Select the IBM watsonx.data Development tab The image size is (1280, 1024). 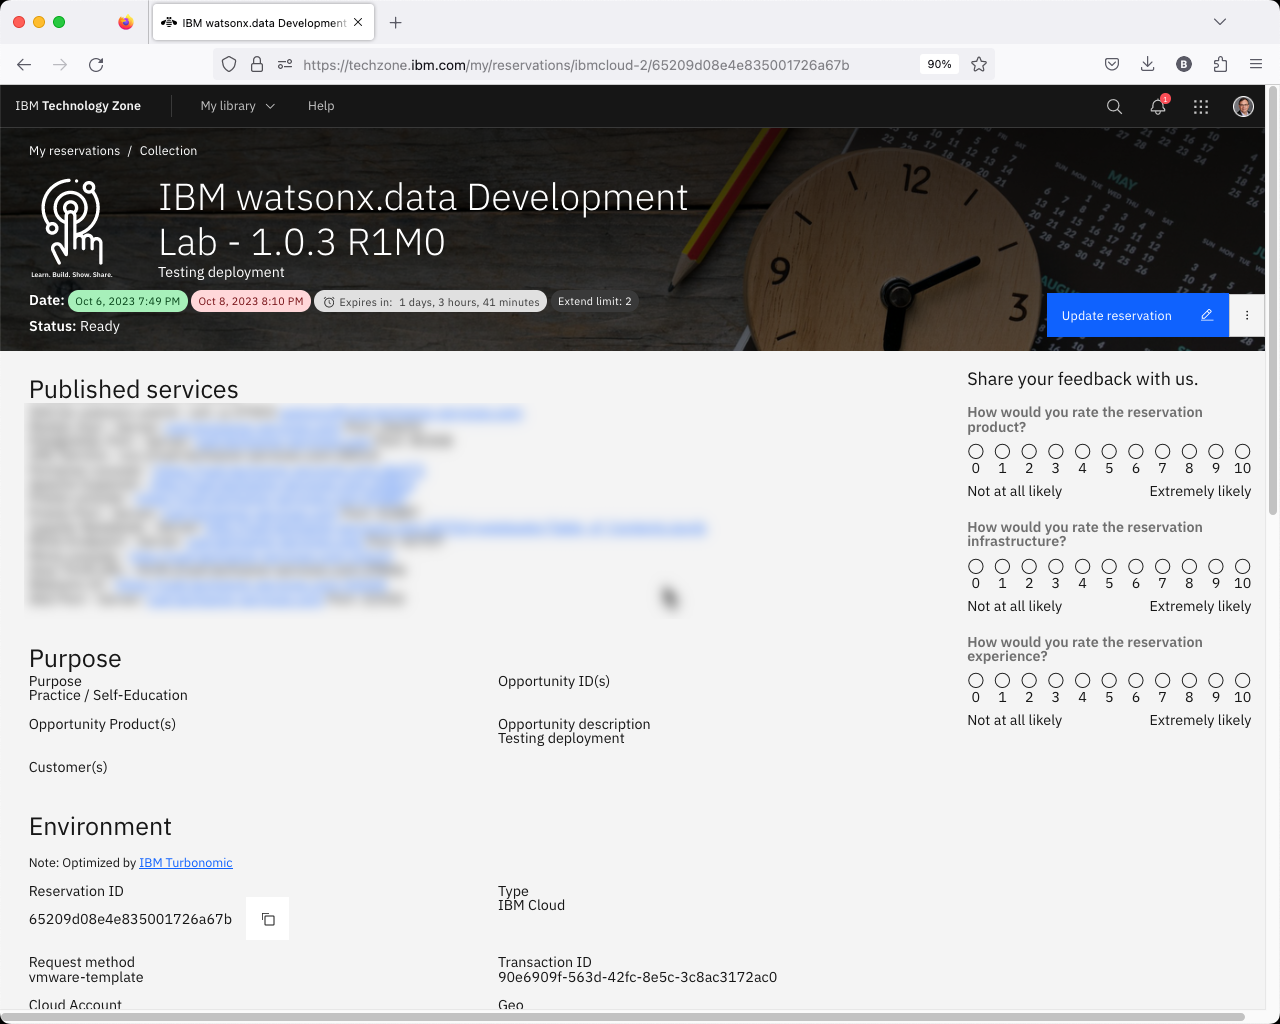pos(263,22)
